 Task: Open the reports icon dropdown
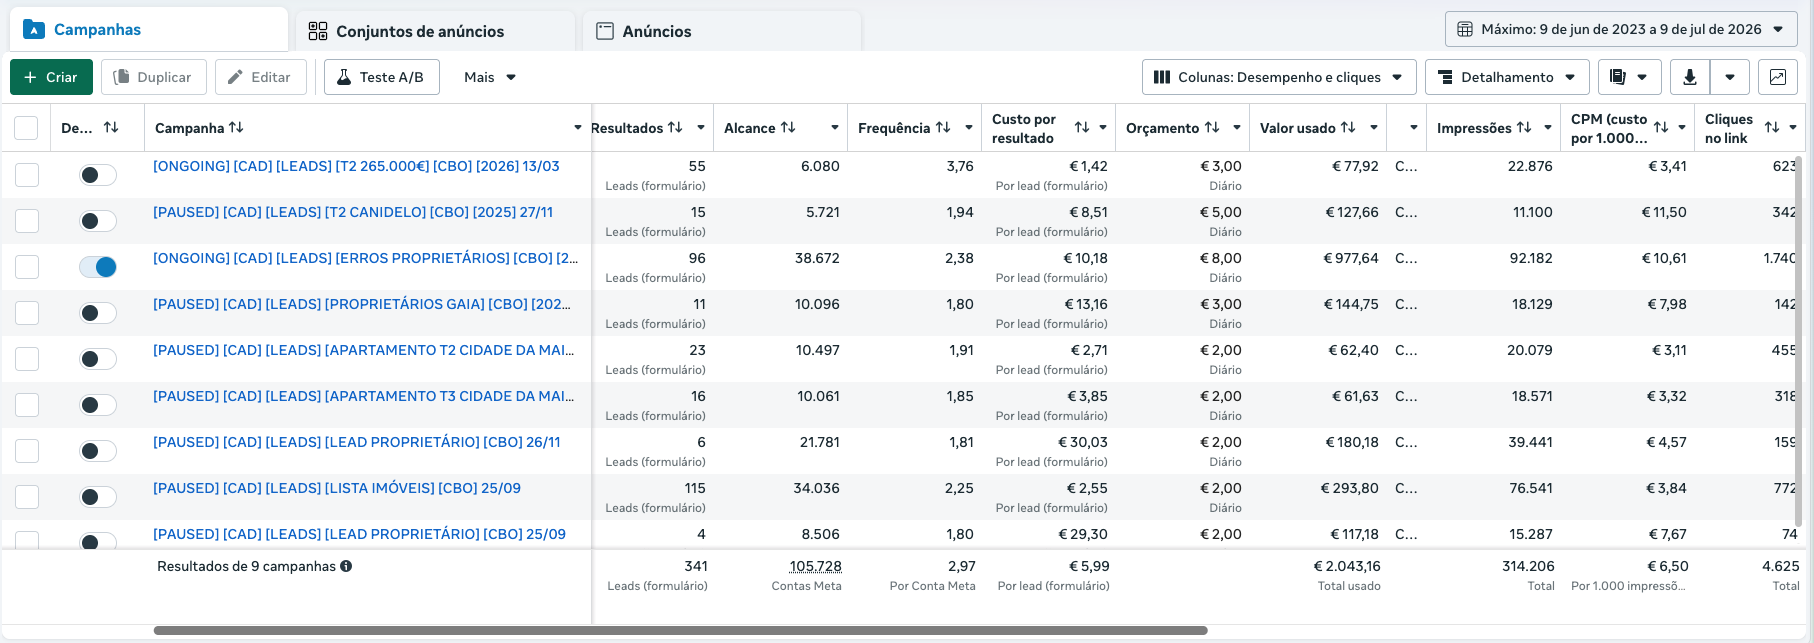tap(1629, 77)
